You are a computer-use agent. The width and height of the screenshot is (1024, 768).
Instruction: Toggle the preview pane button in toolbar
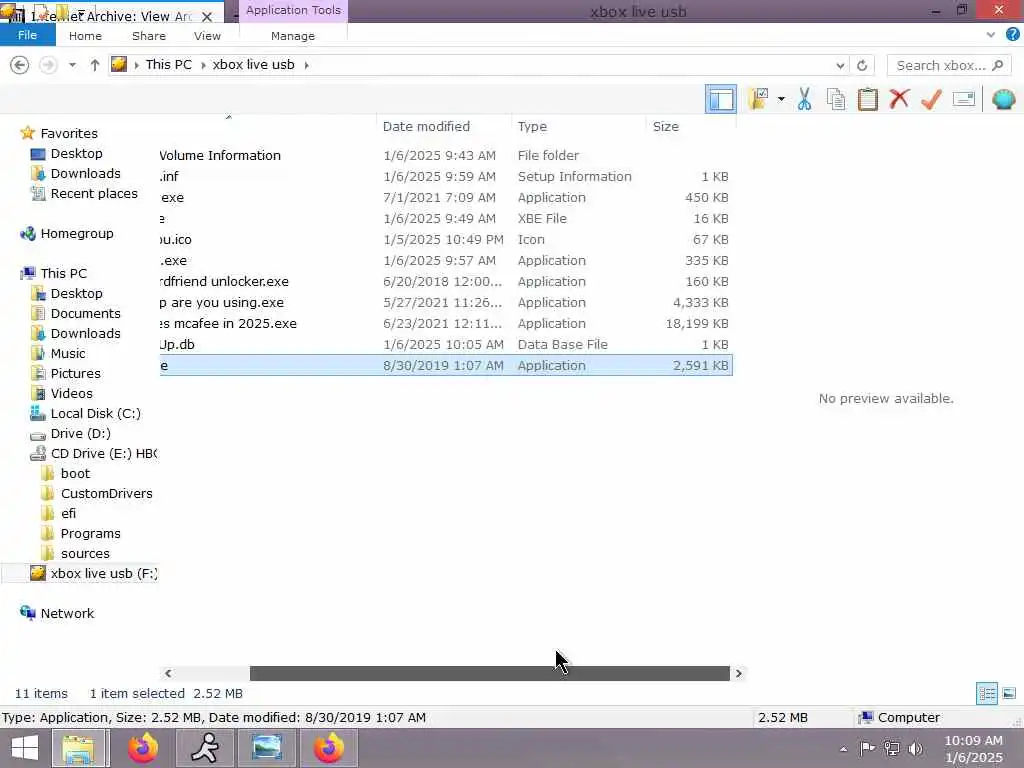[x=720, y=99]
